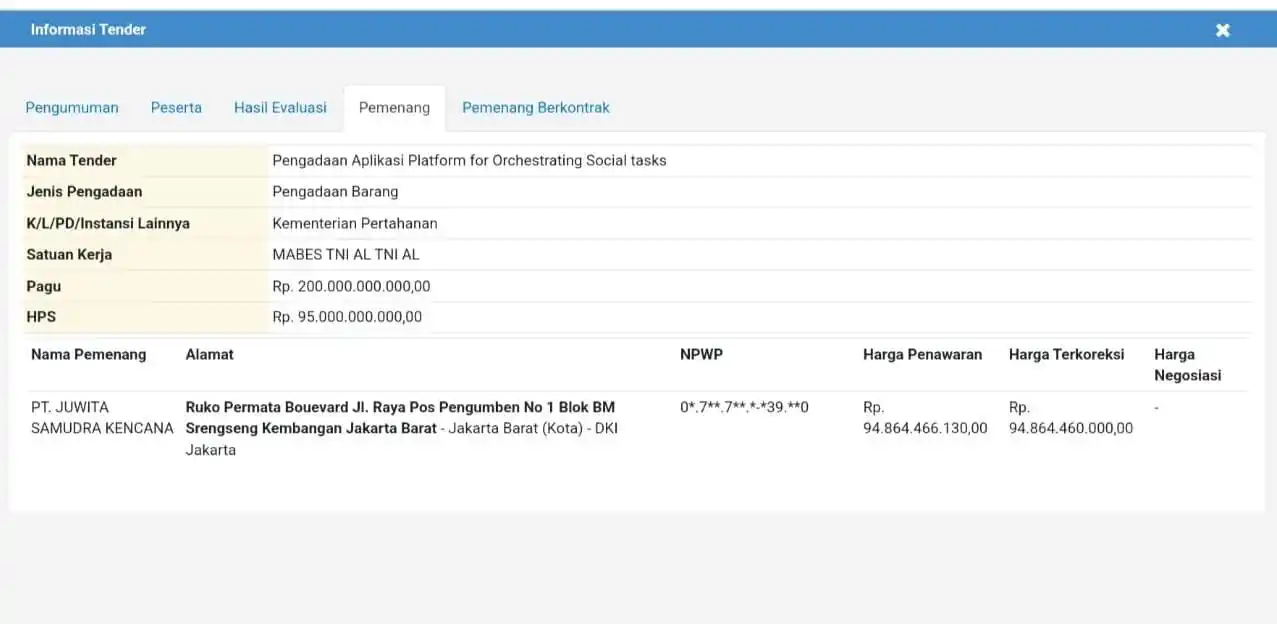Viewport: 1277px width, 624px height.
Task: Click the Informasi Tender dialog title
Action: pyautogui.click(x=88, y=30)
